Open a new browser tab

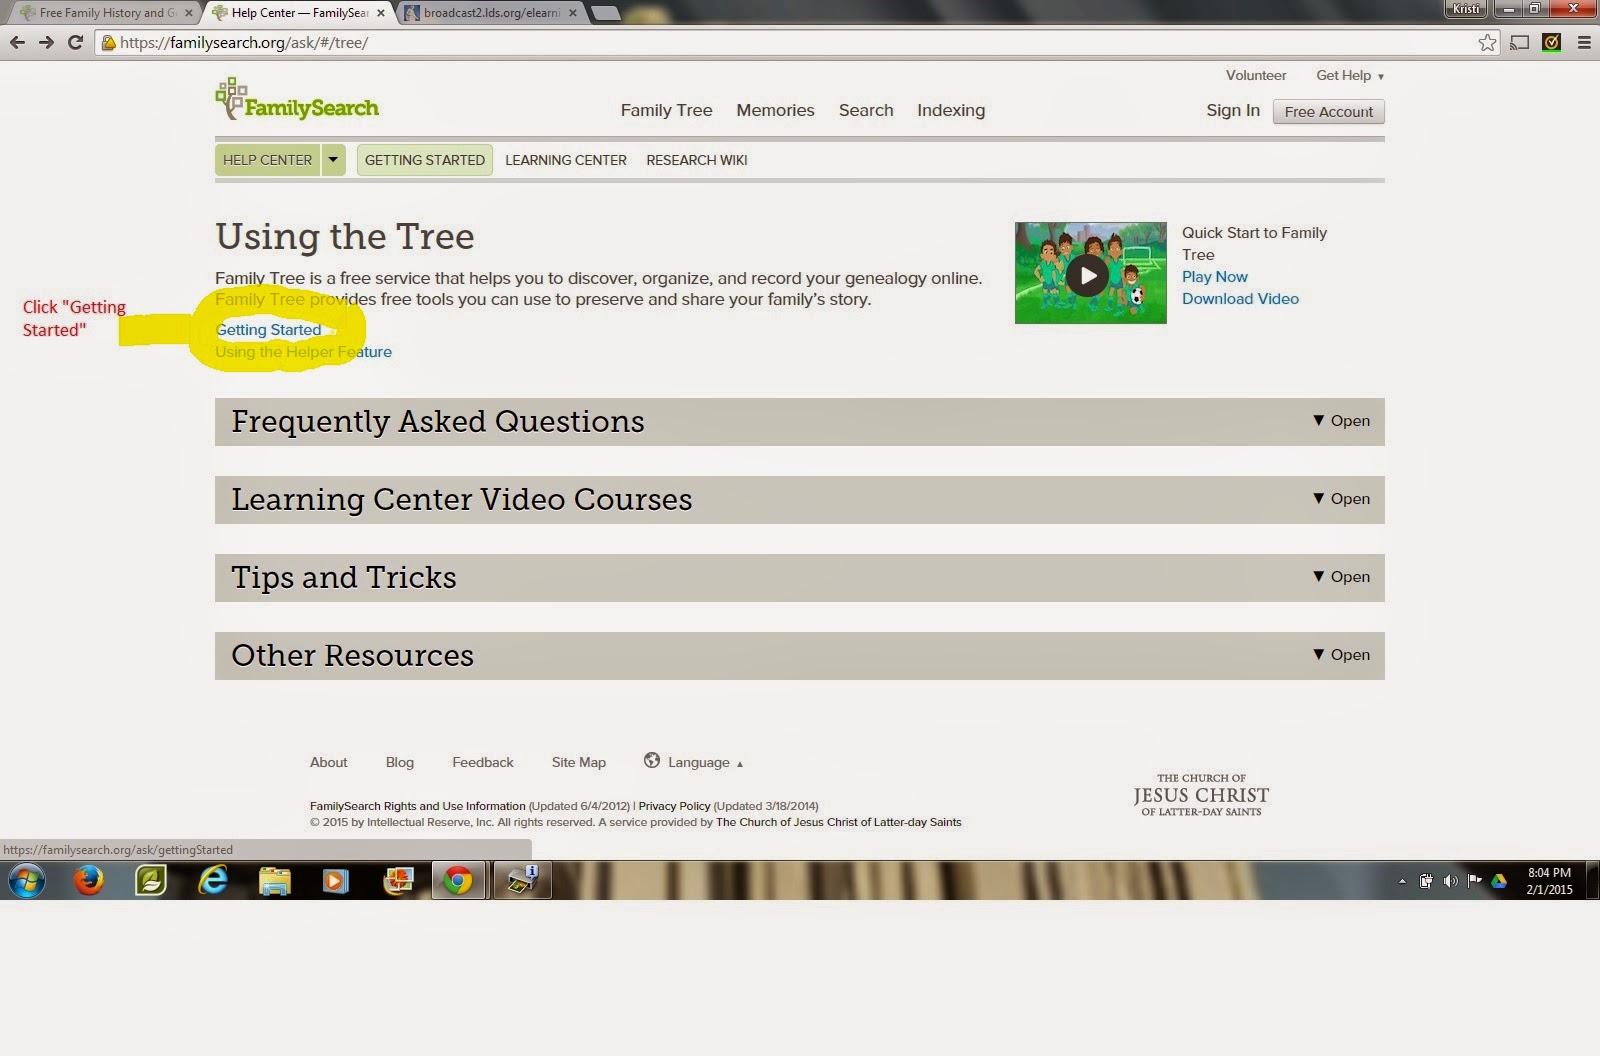tap(605, 13)
